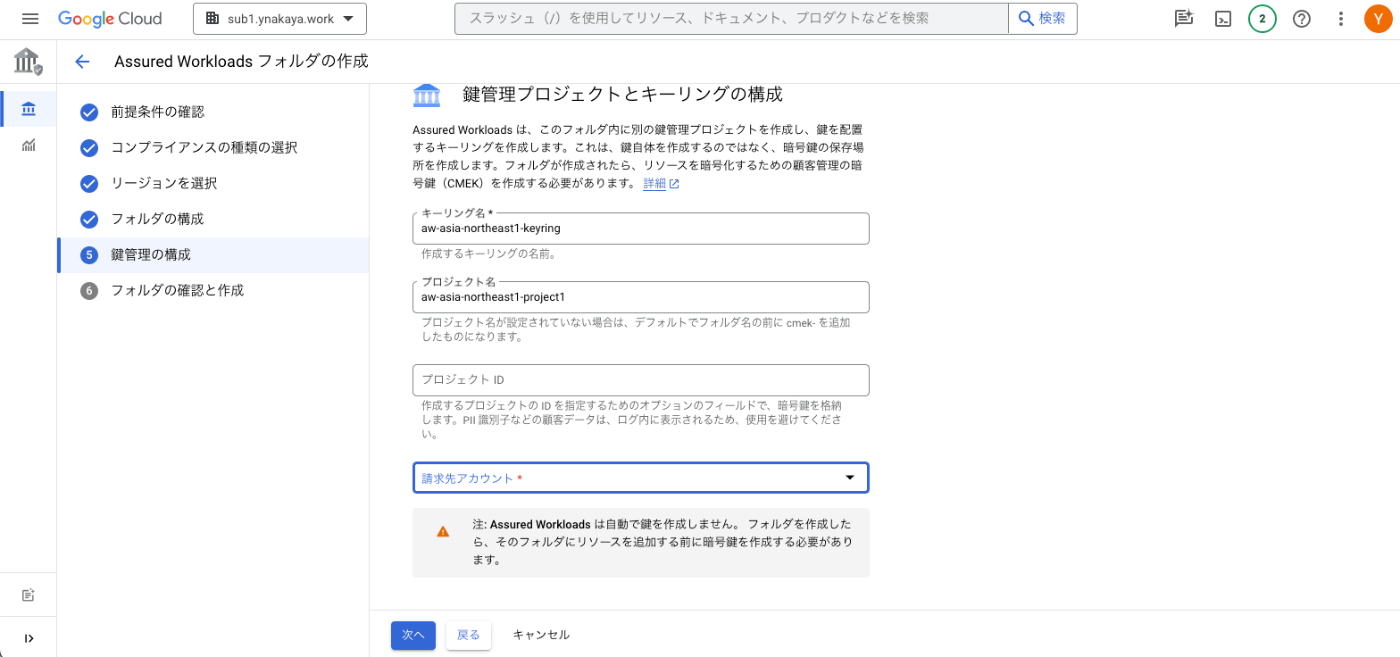
Task: Select the Assured Workloads building sidebar icon
Action: tap(29, 109)
